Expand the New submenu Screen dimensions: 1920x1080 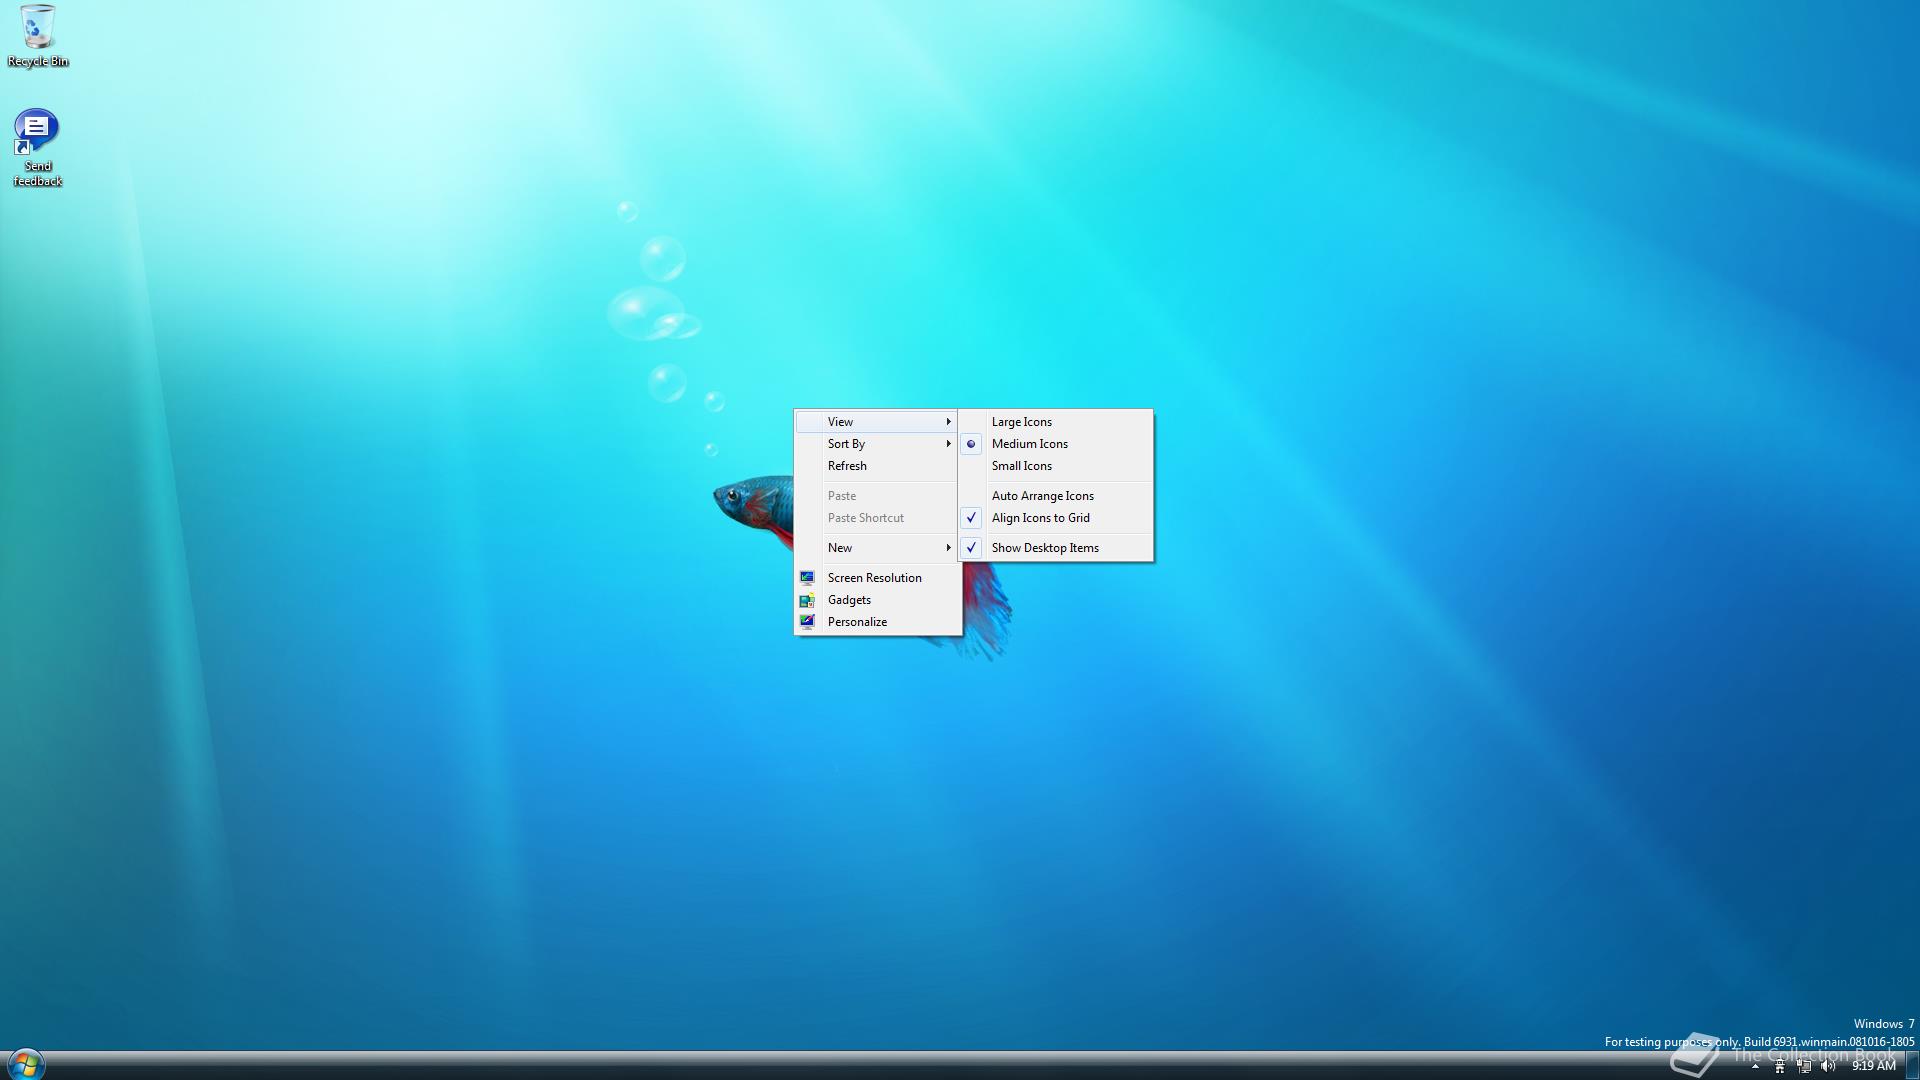click(x=876, y=548)
